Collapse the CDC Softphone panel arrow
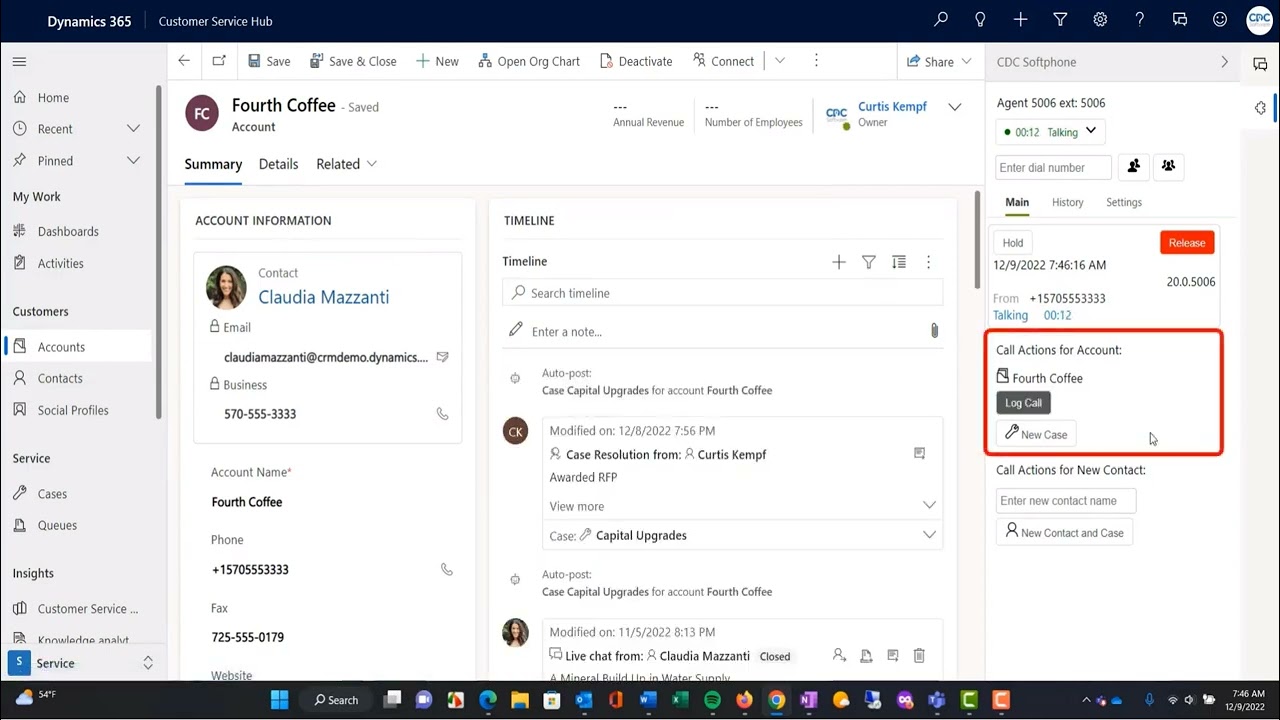This screenshot has height=720, width=1280. (x=1224, y=62)
